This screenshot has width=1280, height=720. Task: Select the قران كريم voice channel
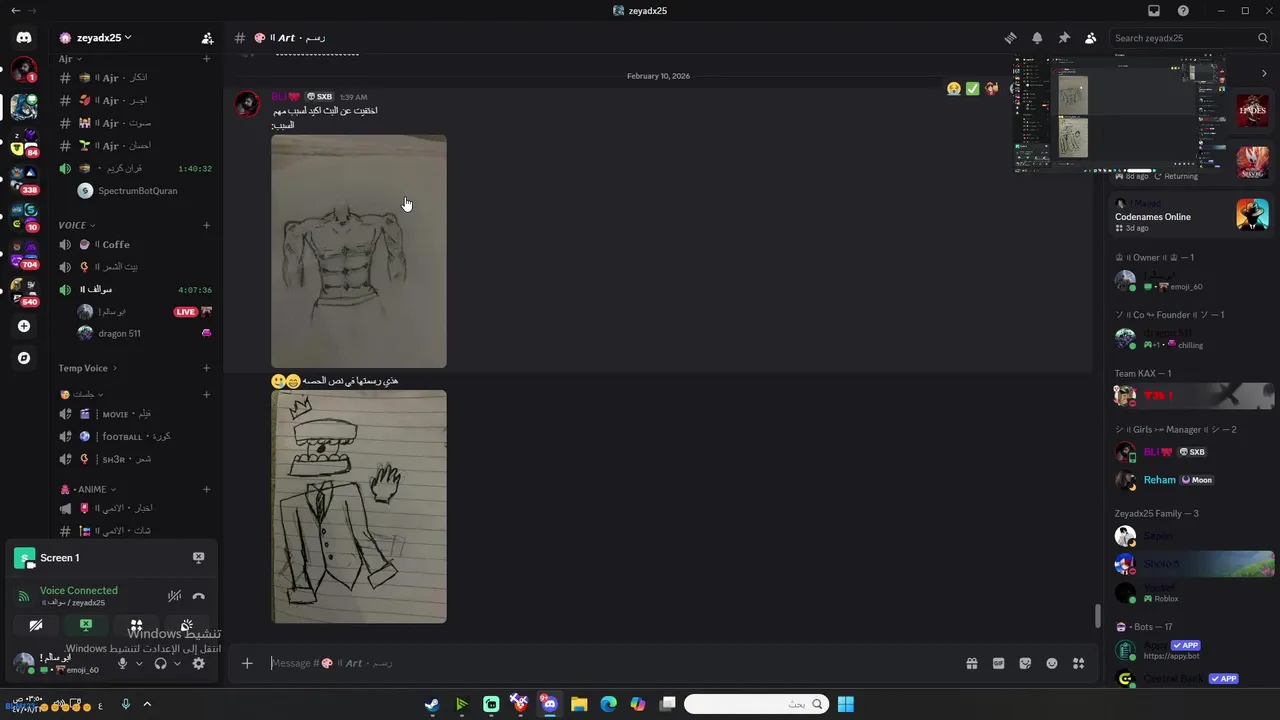135,169
